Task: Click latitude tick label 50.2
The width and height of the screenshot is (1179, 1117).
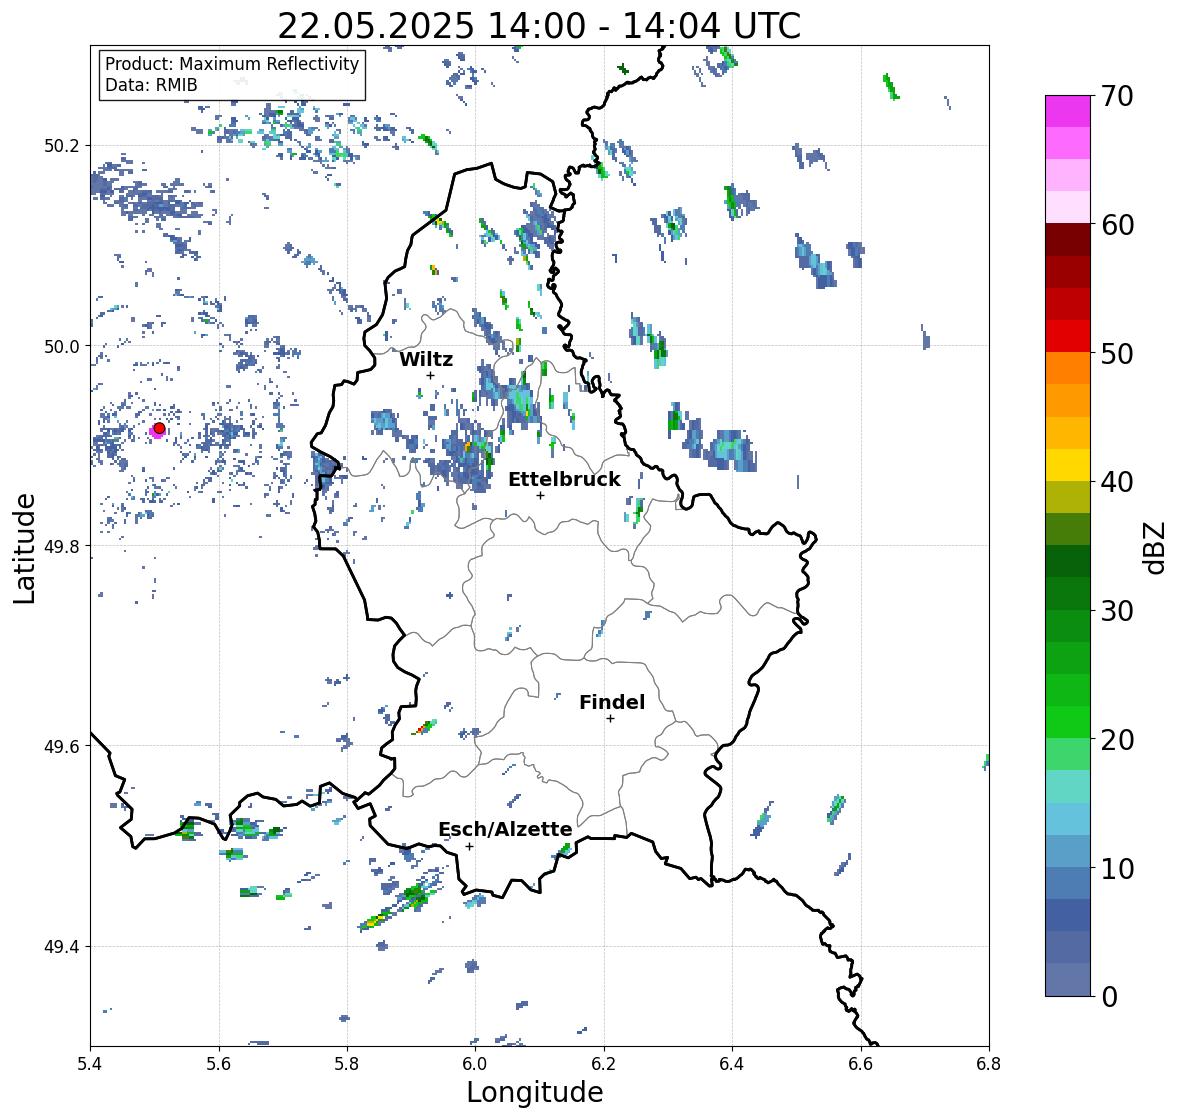Action: 62,146
